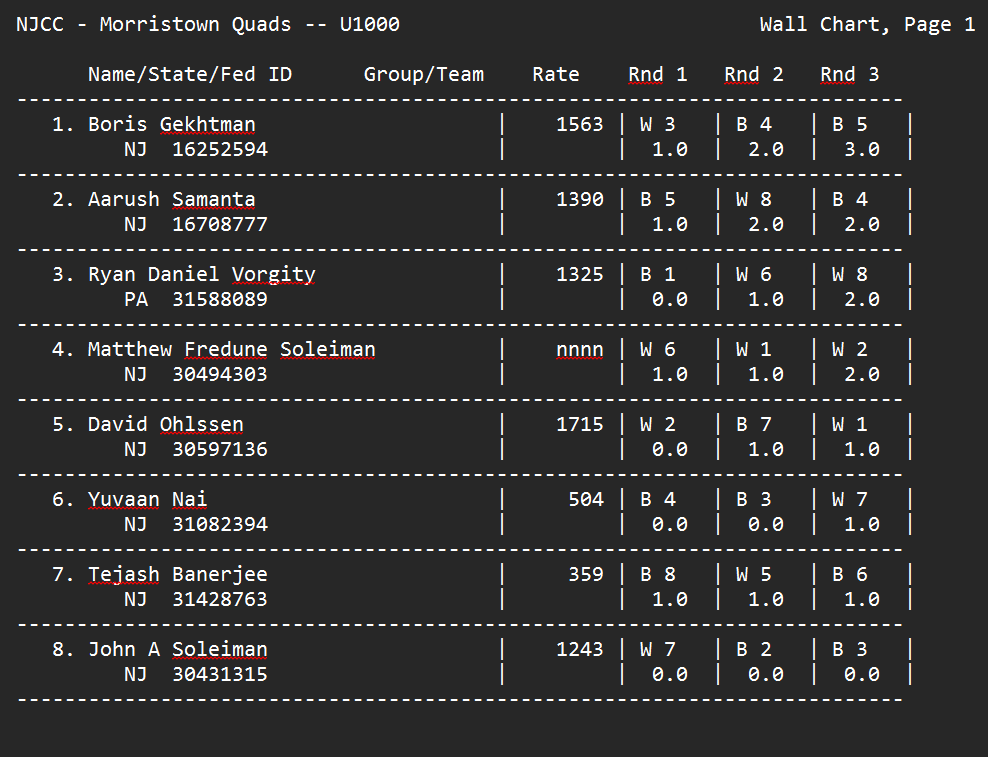The image size is (988, 757).
Task: Click David Ohlssen's rating 1715
Action: pos(580,424)
